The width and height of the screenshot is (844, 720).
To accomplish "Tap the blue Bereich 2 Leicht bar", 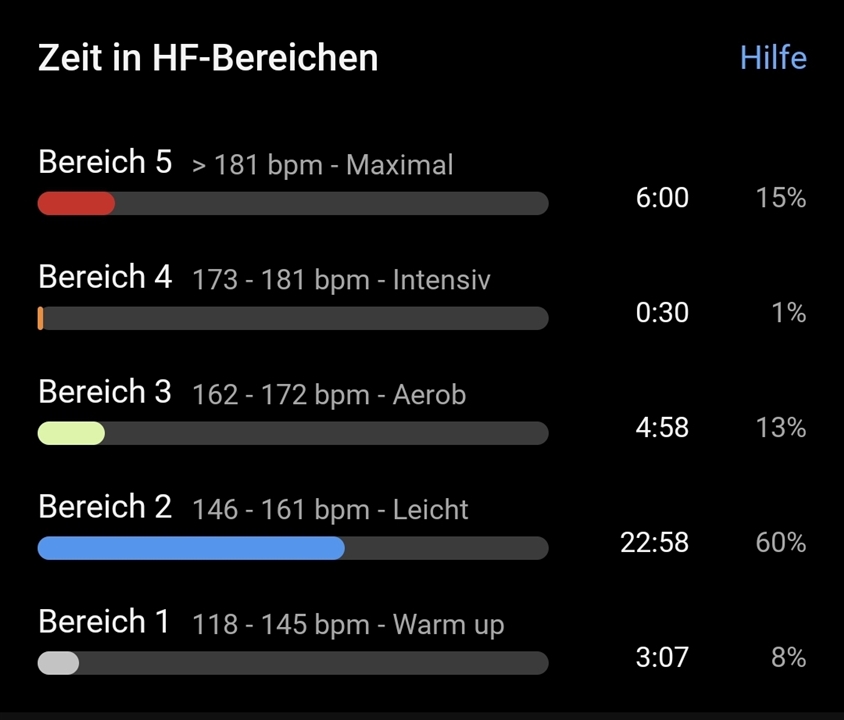I will [x=293, y=548].
